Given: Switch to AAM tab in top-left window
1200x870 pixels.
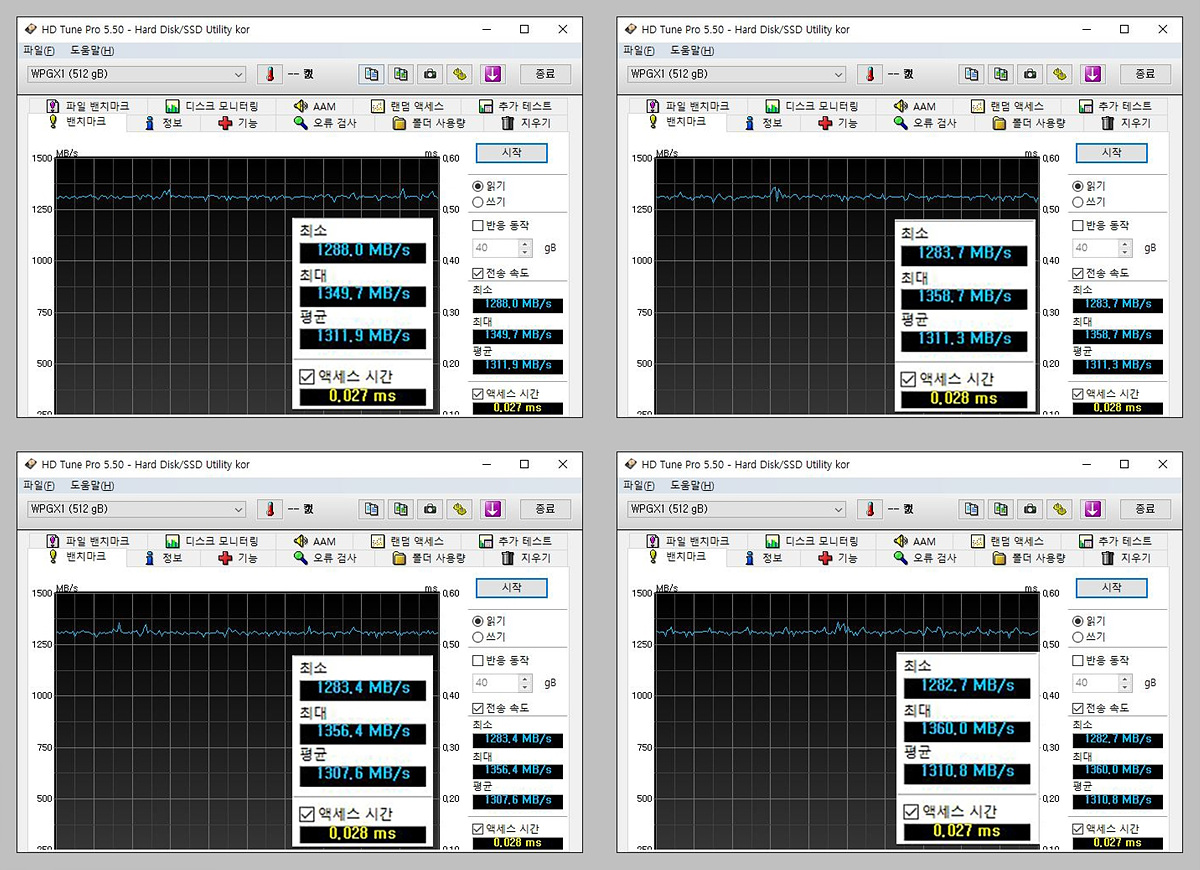Looking at the screenshot, I should click(x=314, y=106).
